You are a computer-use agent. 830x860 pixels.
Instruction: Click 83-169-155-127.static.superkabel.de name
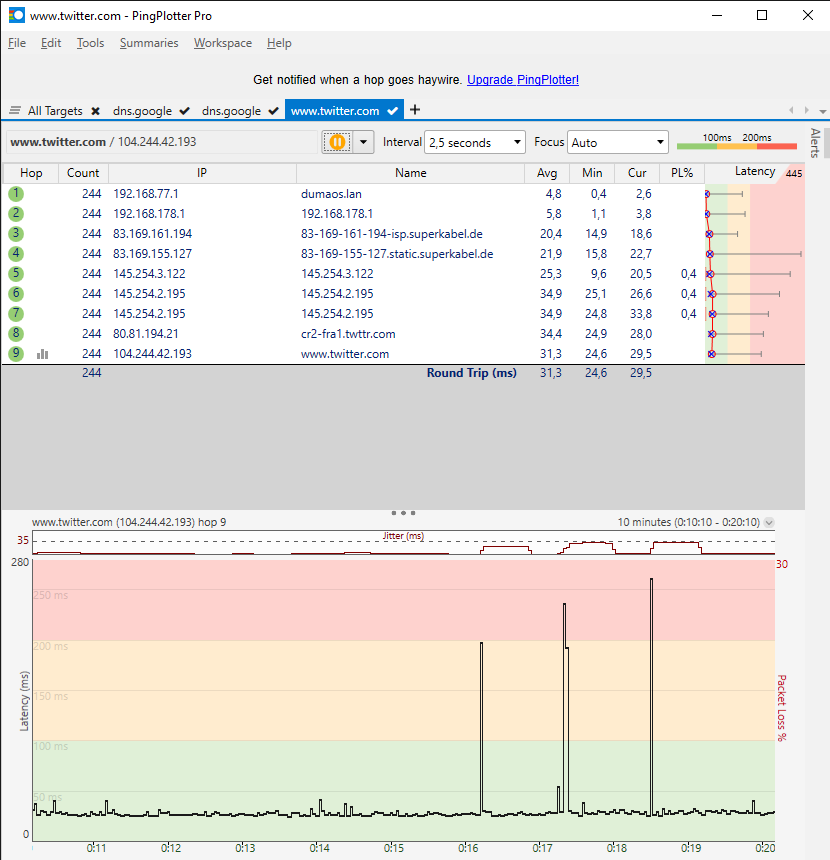[x=397, y=253]
